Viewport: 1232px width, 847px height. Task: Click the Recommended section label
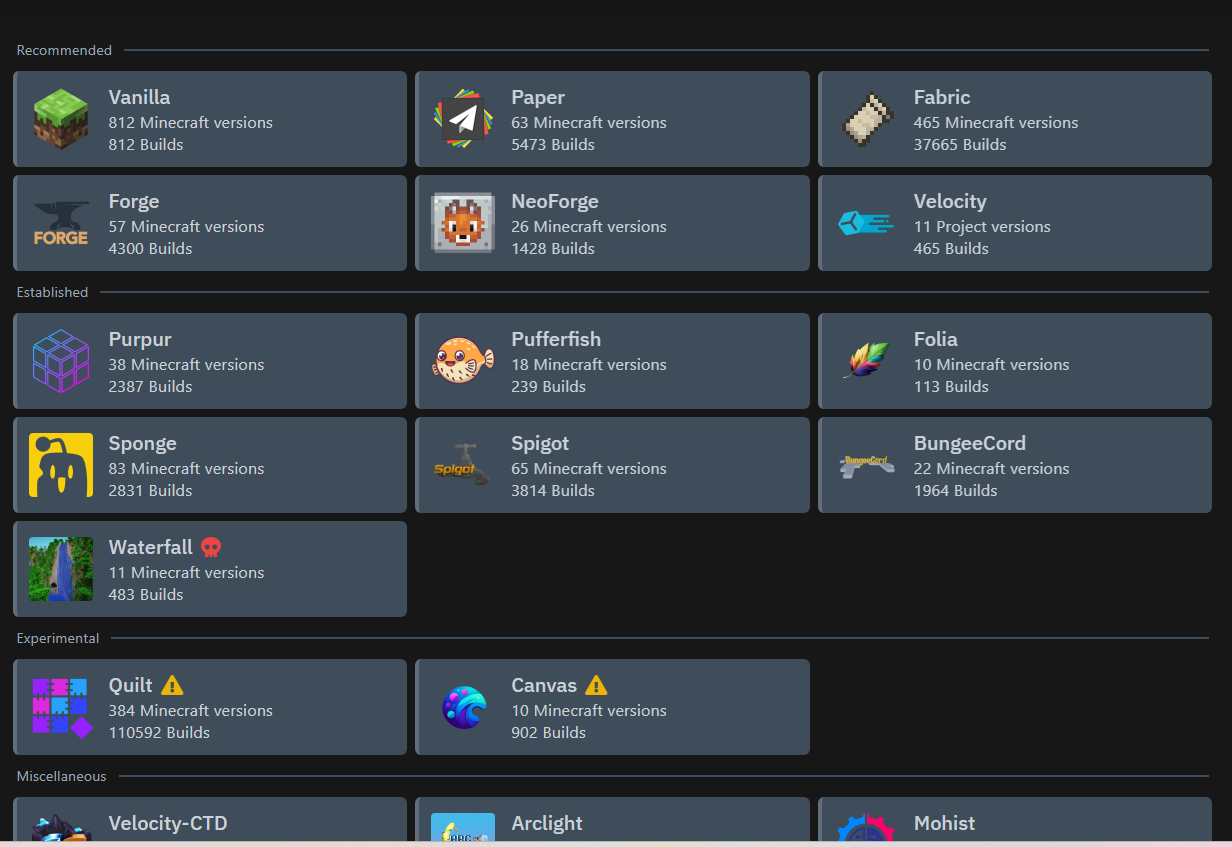click(64, 50)
